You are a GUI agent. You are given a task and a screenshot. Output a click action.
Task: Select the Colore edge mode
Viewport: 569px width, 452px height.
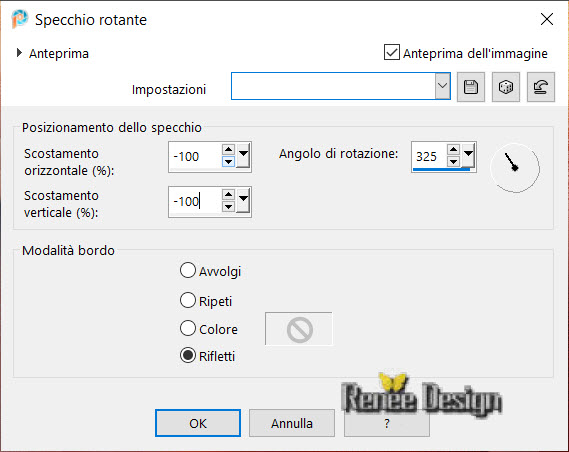click(188, 328)
